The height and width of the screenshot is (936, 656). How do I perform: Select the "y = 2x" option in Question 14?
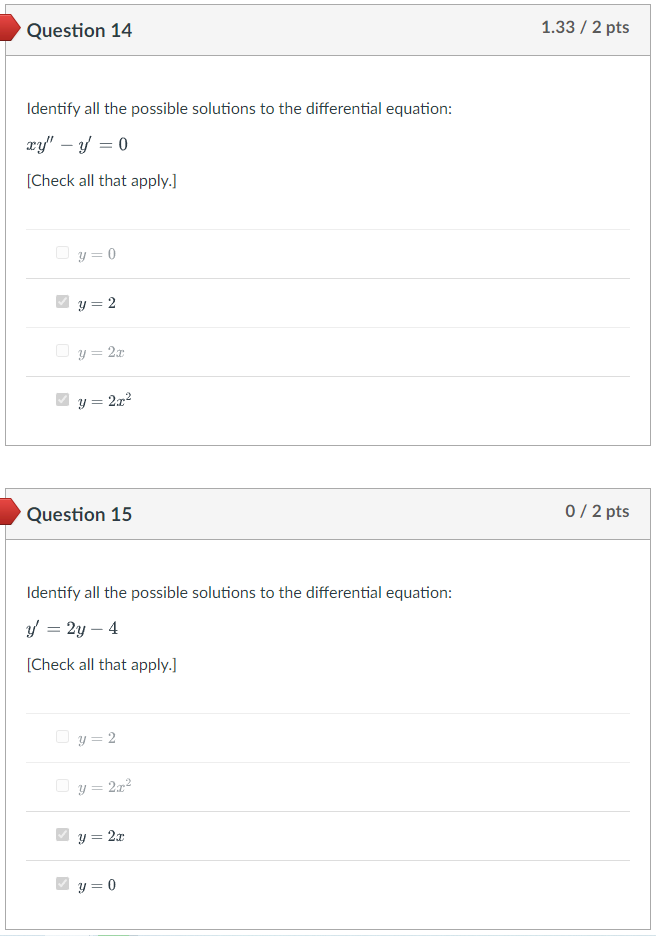[61, 350]
